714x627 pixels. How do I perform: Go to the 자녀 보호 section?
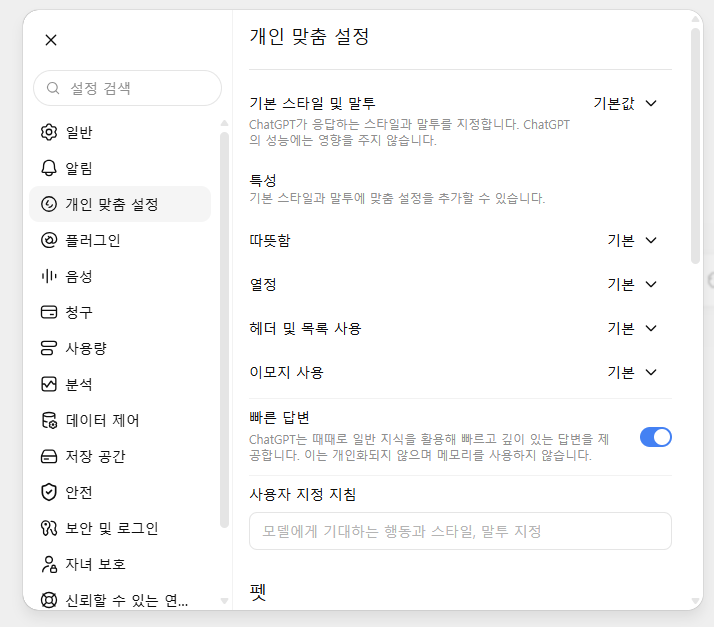(120, 564)
